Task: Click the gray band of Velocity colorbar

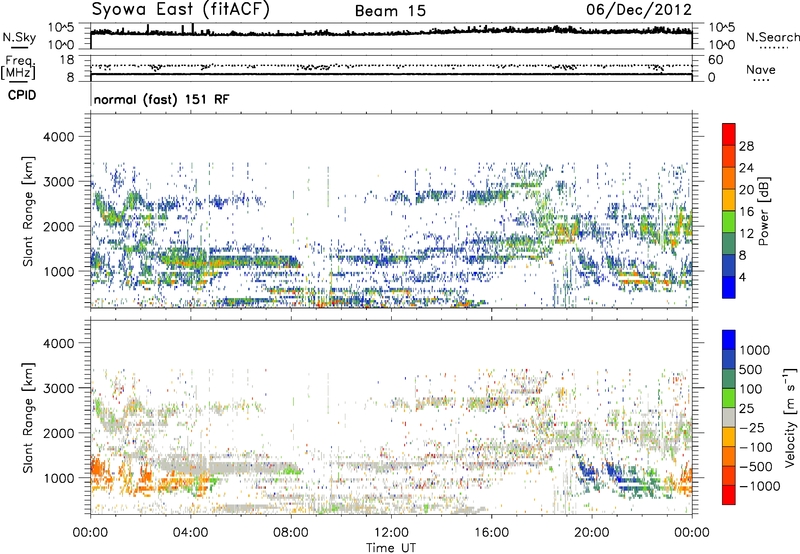Action: coord(729,417)
